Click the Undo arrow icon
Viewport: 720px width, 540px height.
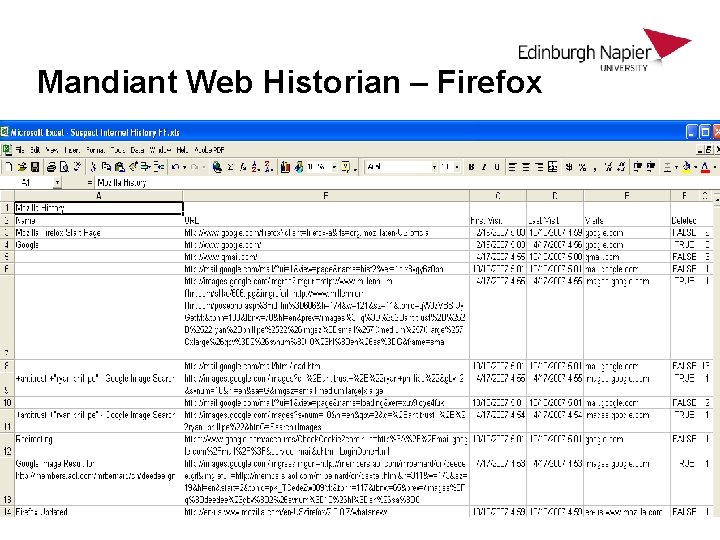[175, 167]
